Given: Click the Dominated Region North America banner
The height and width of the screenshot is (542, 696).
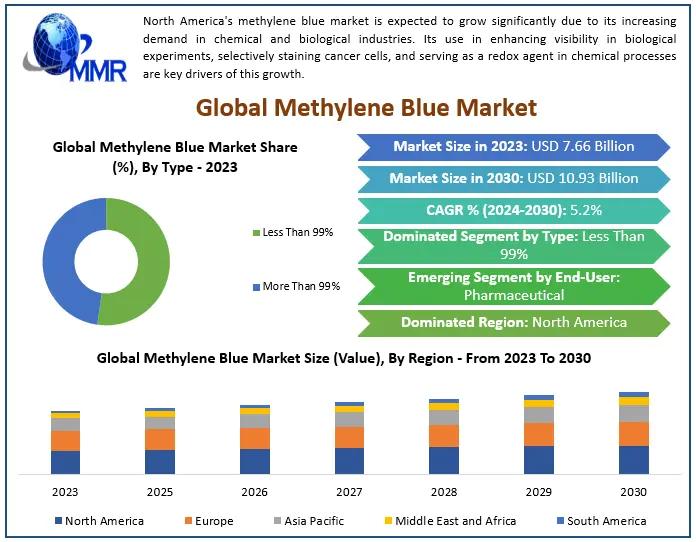Looking at the screenshot, I should click(514, 323).
